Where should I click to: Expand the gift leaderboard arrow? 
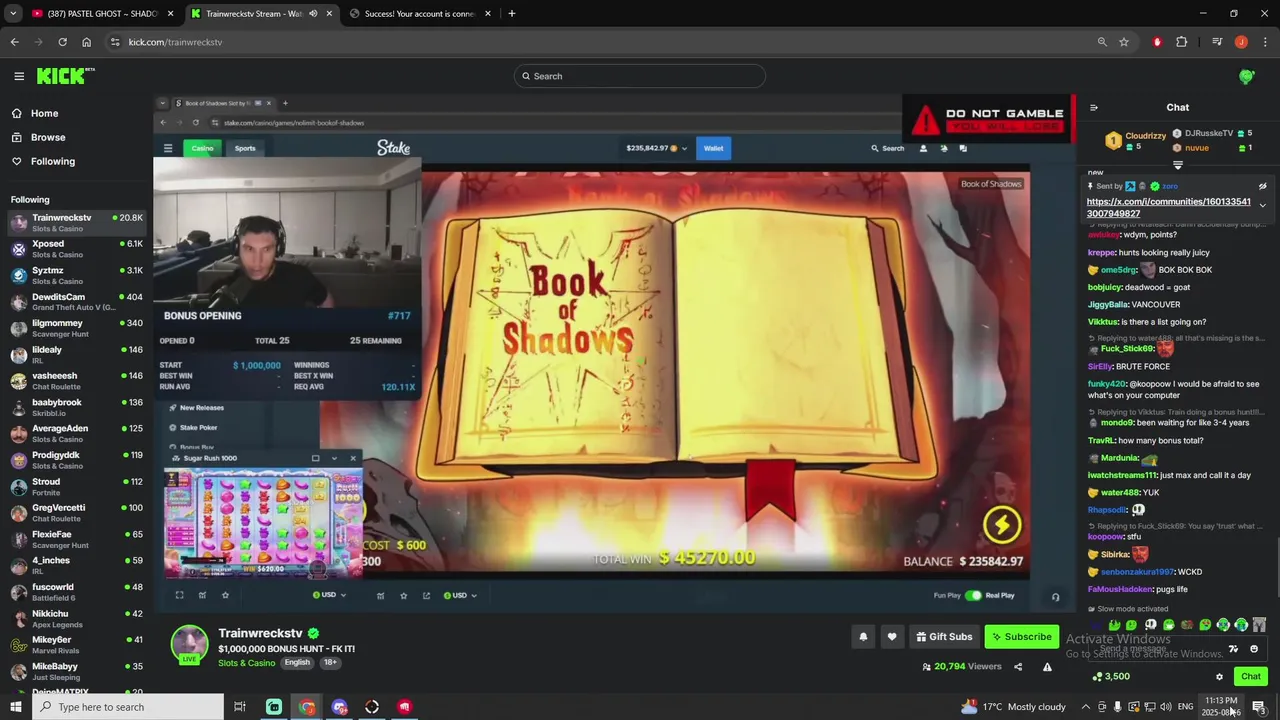click(1177, 165)
